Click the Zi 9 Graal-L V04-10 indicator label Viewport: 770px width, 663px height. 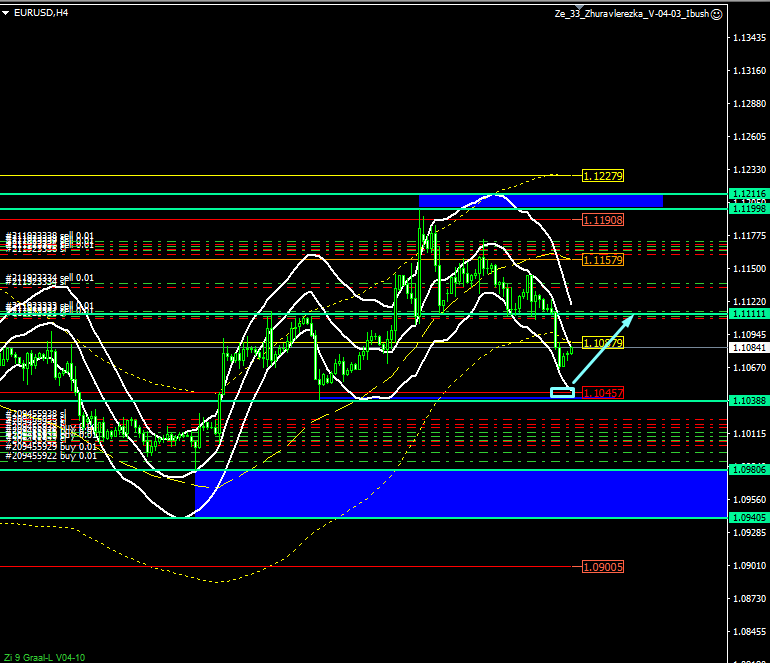point(45,657)
